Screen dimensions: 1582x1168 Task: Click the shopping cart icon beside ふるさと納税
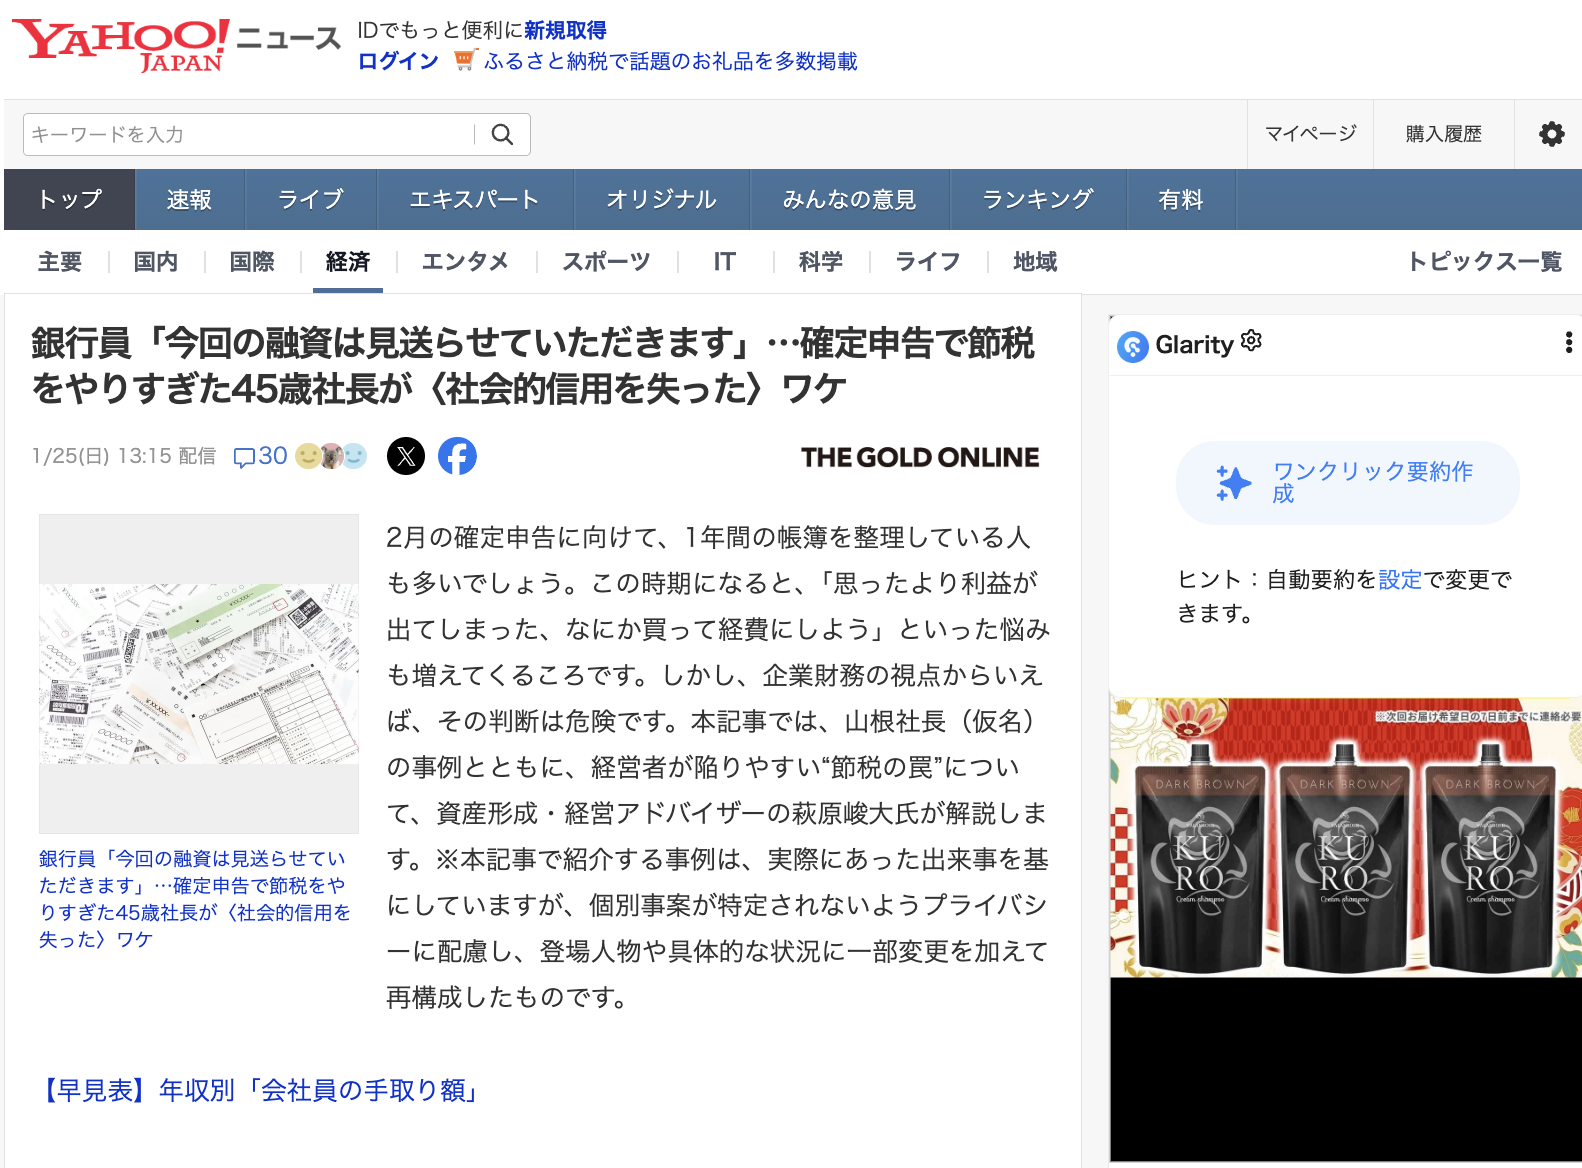pyautogui.click(x=464, y=61)
